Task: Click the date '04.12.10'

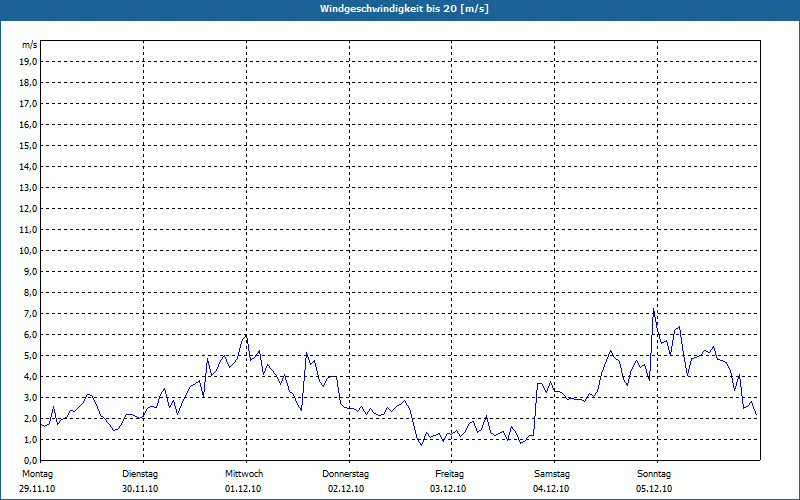Action: (x=551, y=489)
